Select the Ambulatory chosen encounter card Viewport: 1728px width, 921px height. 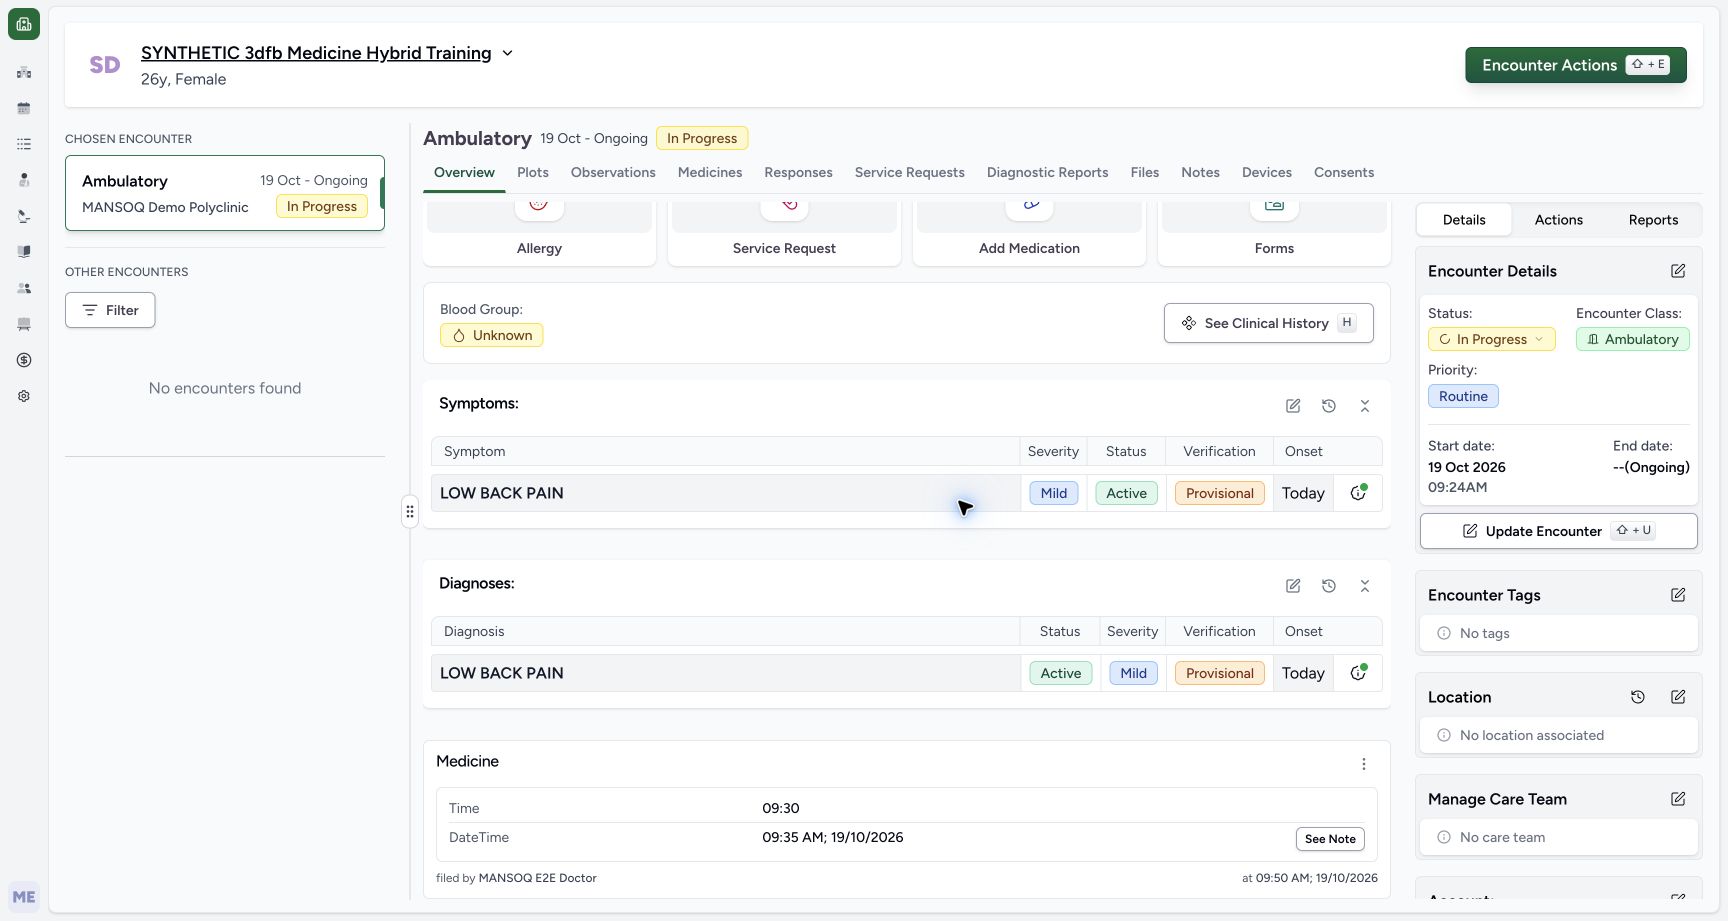coord(225,193)
